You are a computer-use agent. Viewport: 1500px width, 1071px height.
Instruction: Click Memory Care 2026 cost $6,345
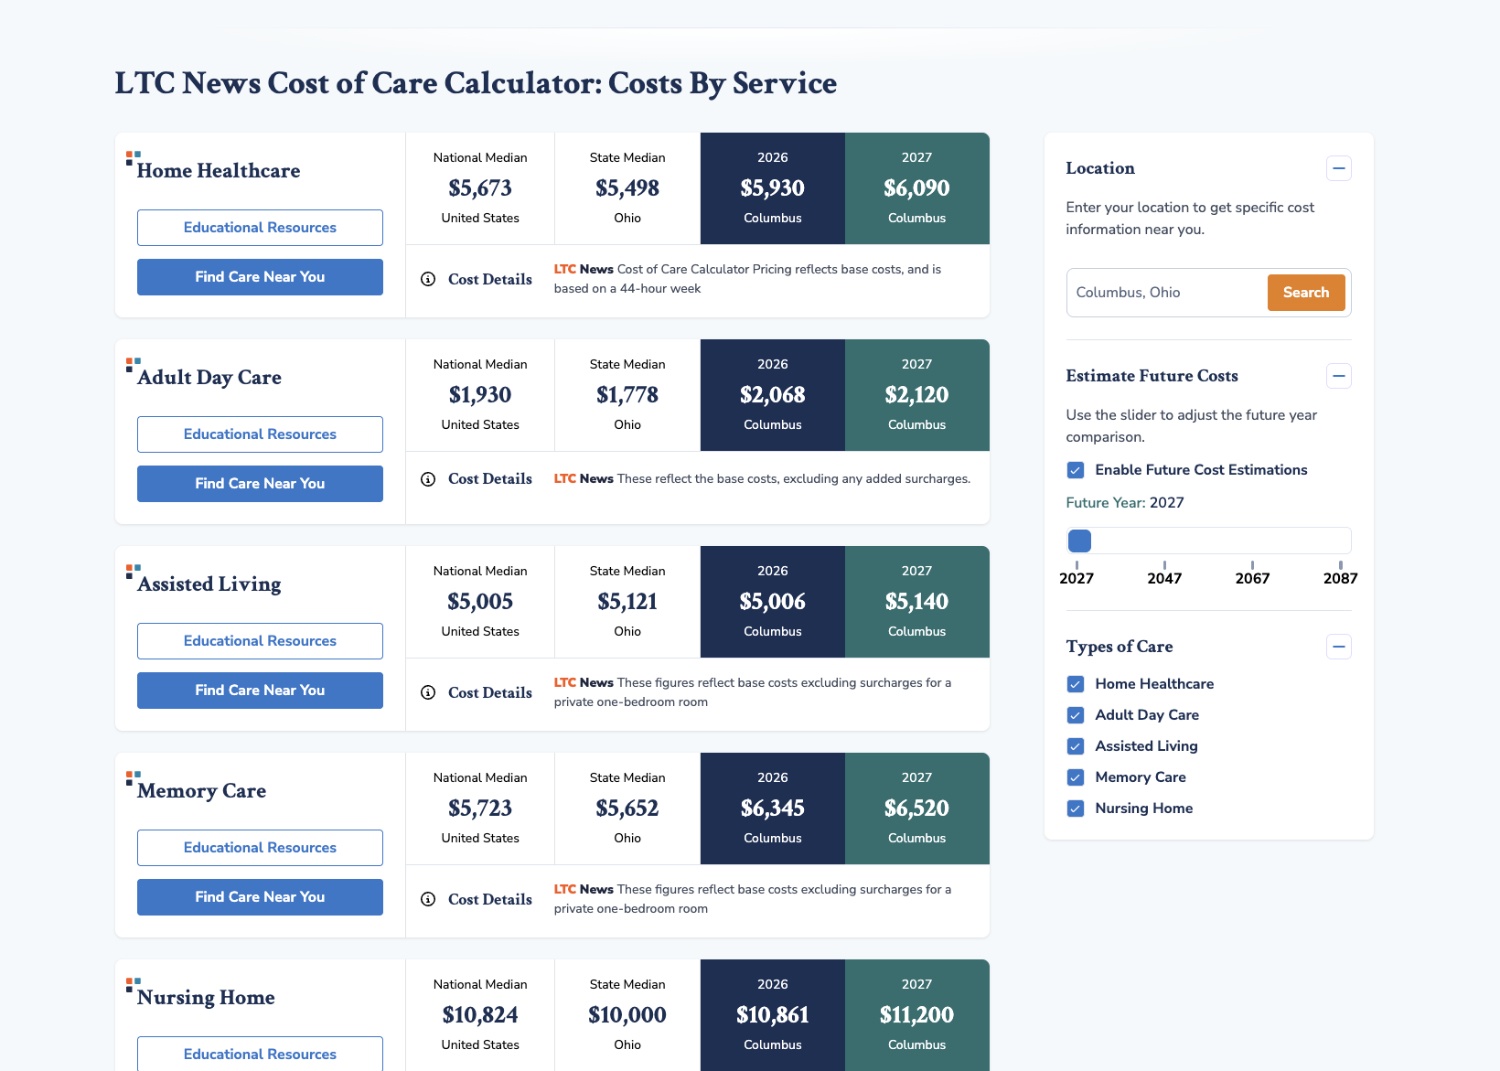click(x=773, y=808)
